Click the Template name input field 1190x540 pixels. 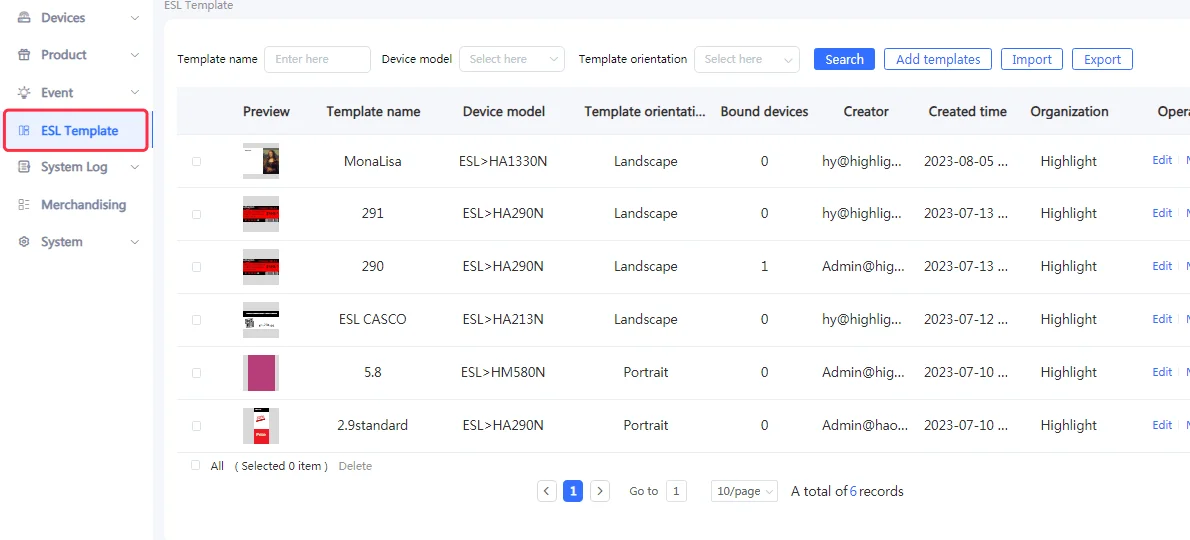[x=317, y=59]
